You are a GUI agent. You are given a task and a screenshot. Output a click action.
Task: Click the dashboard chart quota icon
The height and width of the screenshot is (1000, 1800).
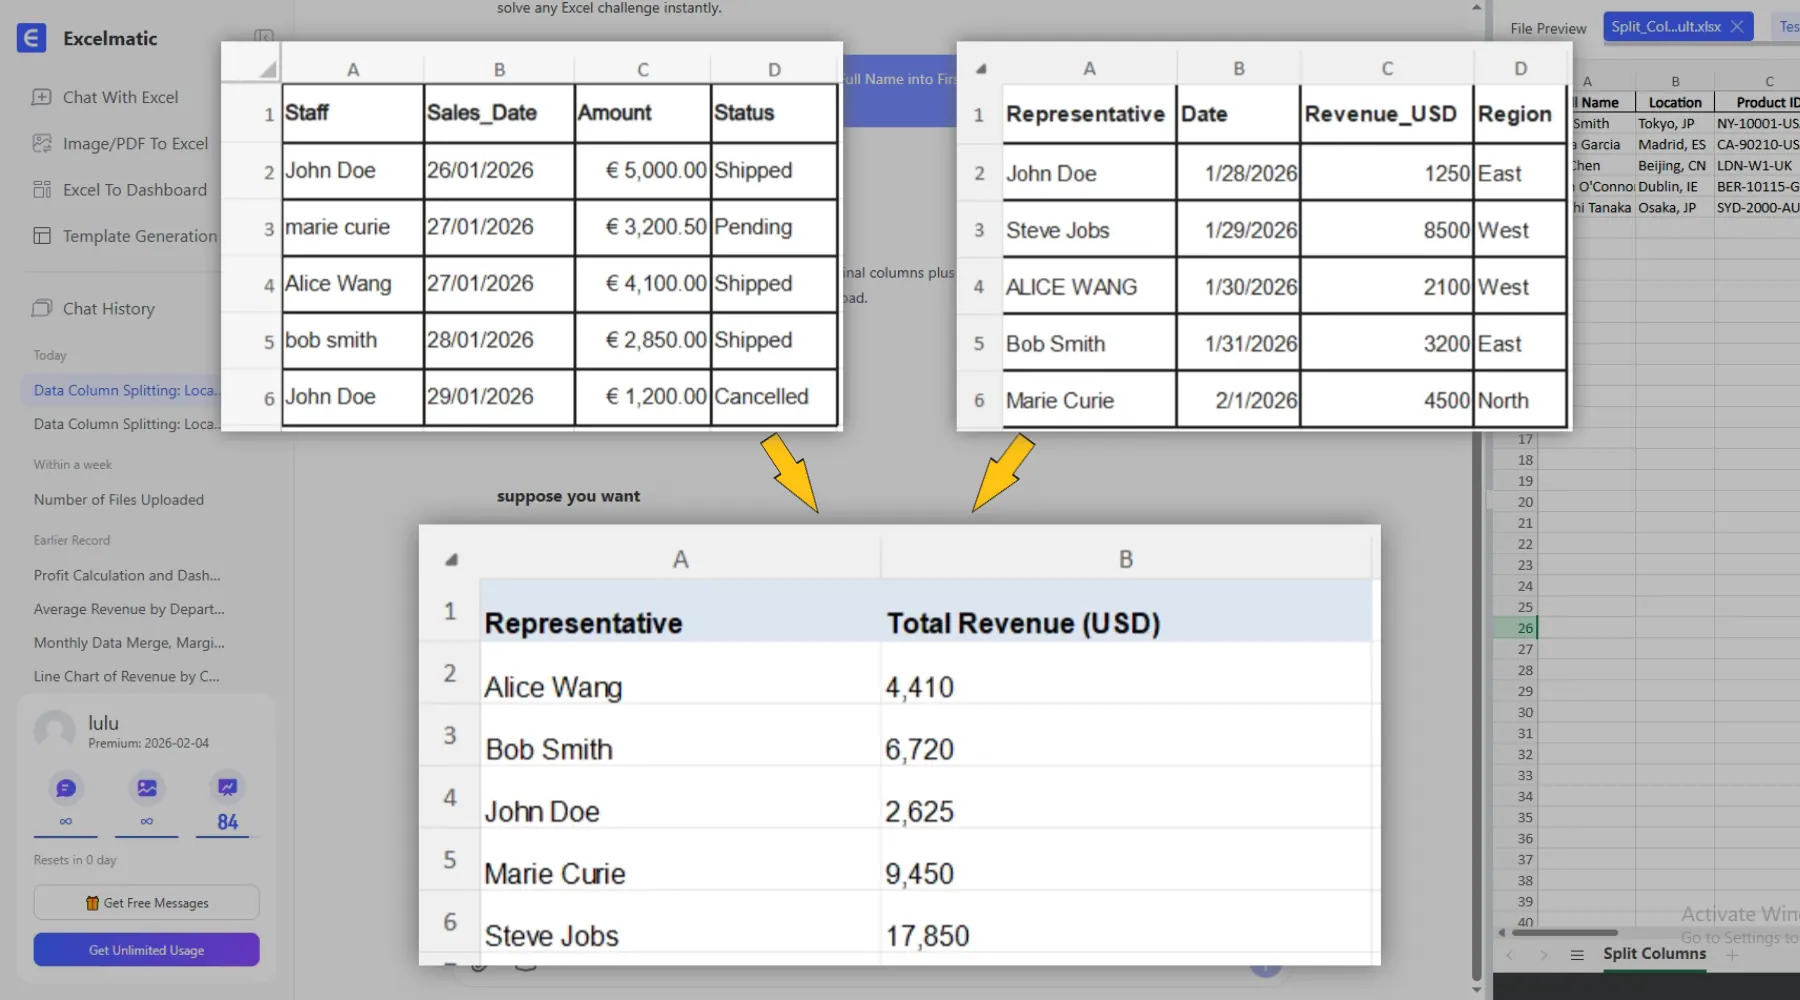(228, 788)
